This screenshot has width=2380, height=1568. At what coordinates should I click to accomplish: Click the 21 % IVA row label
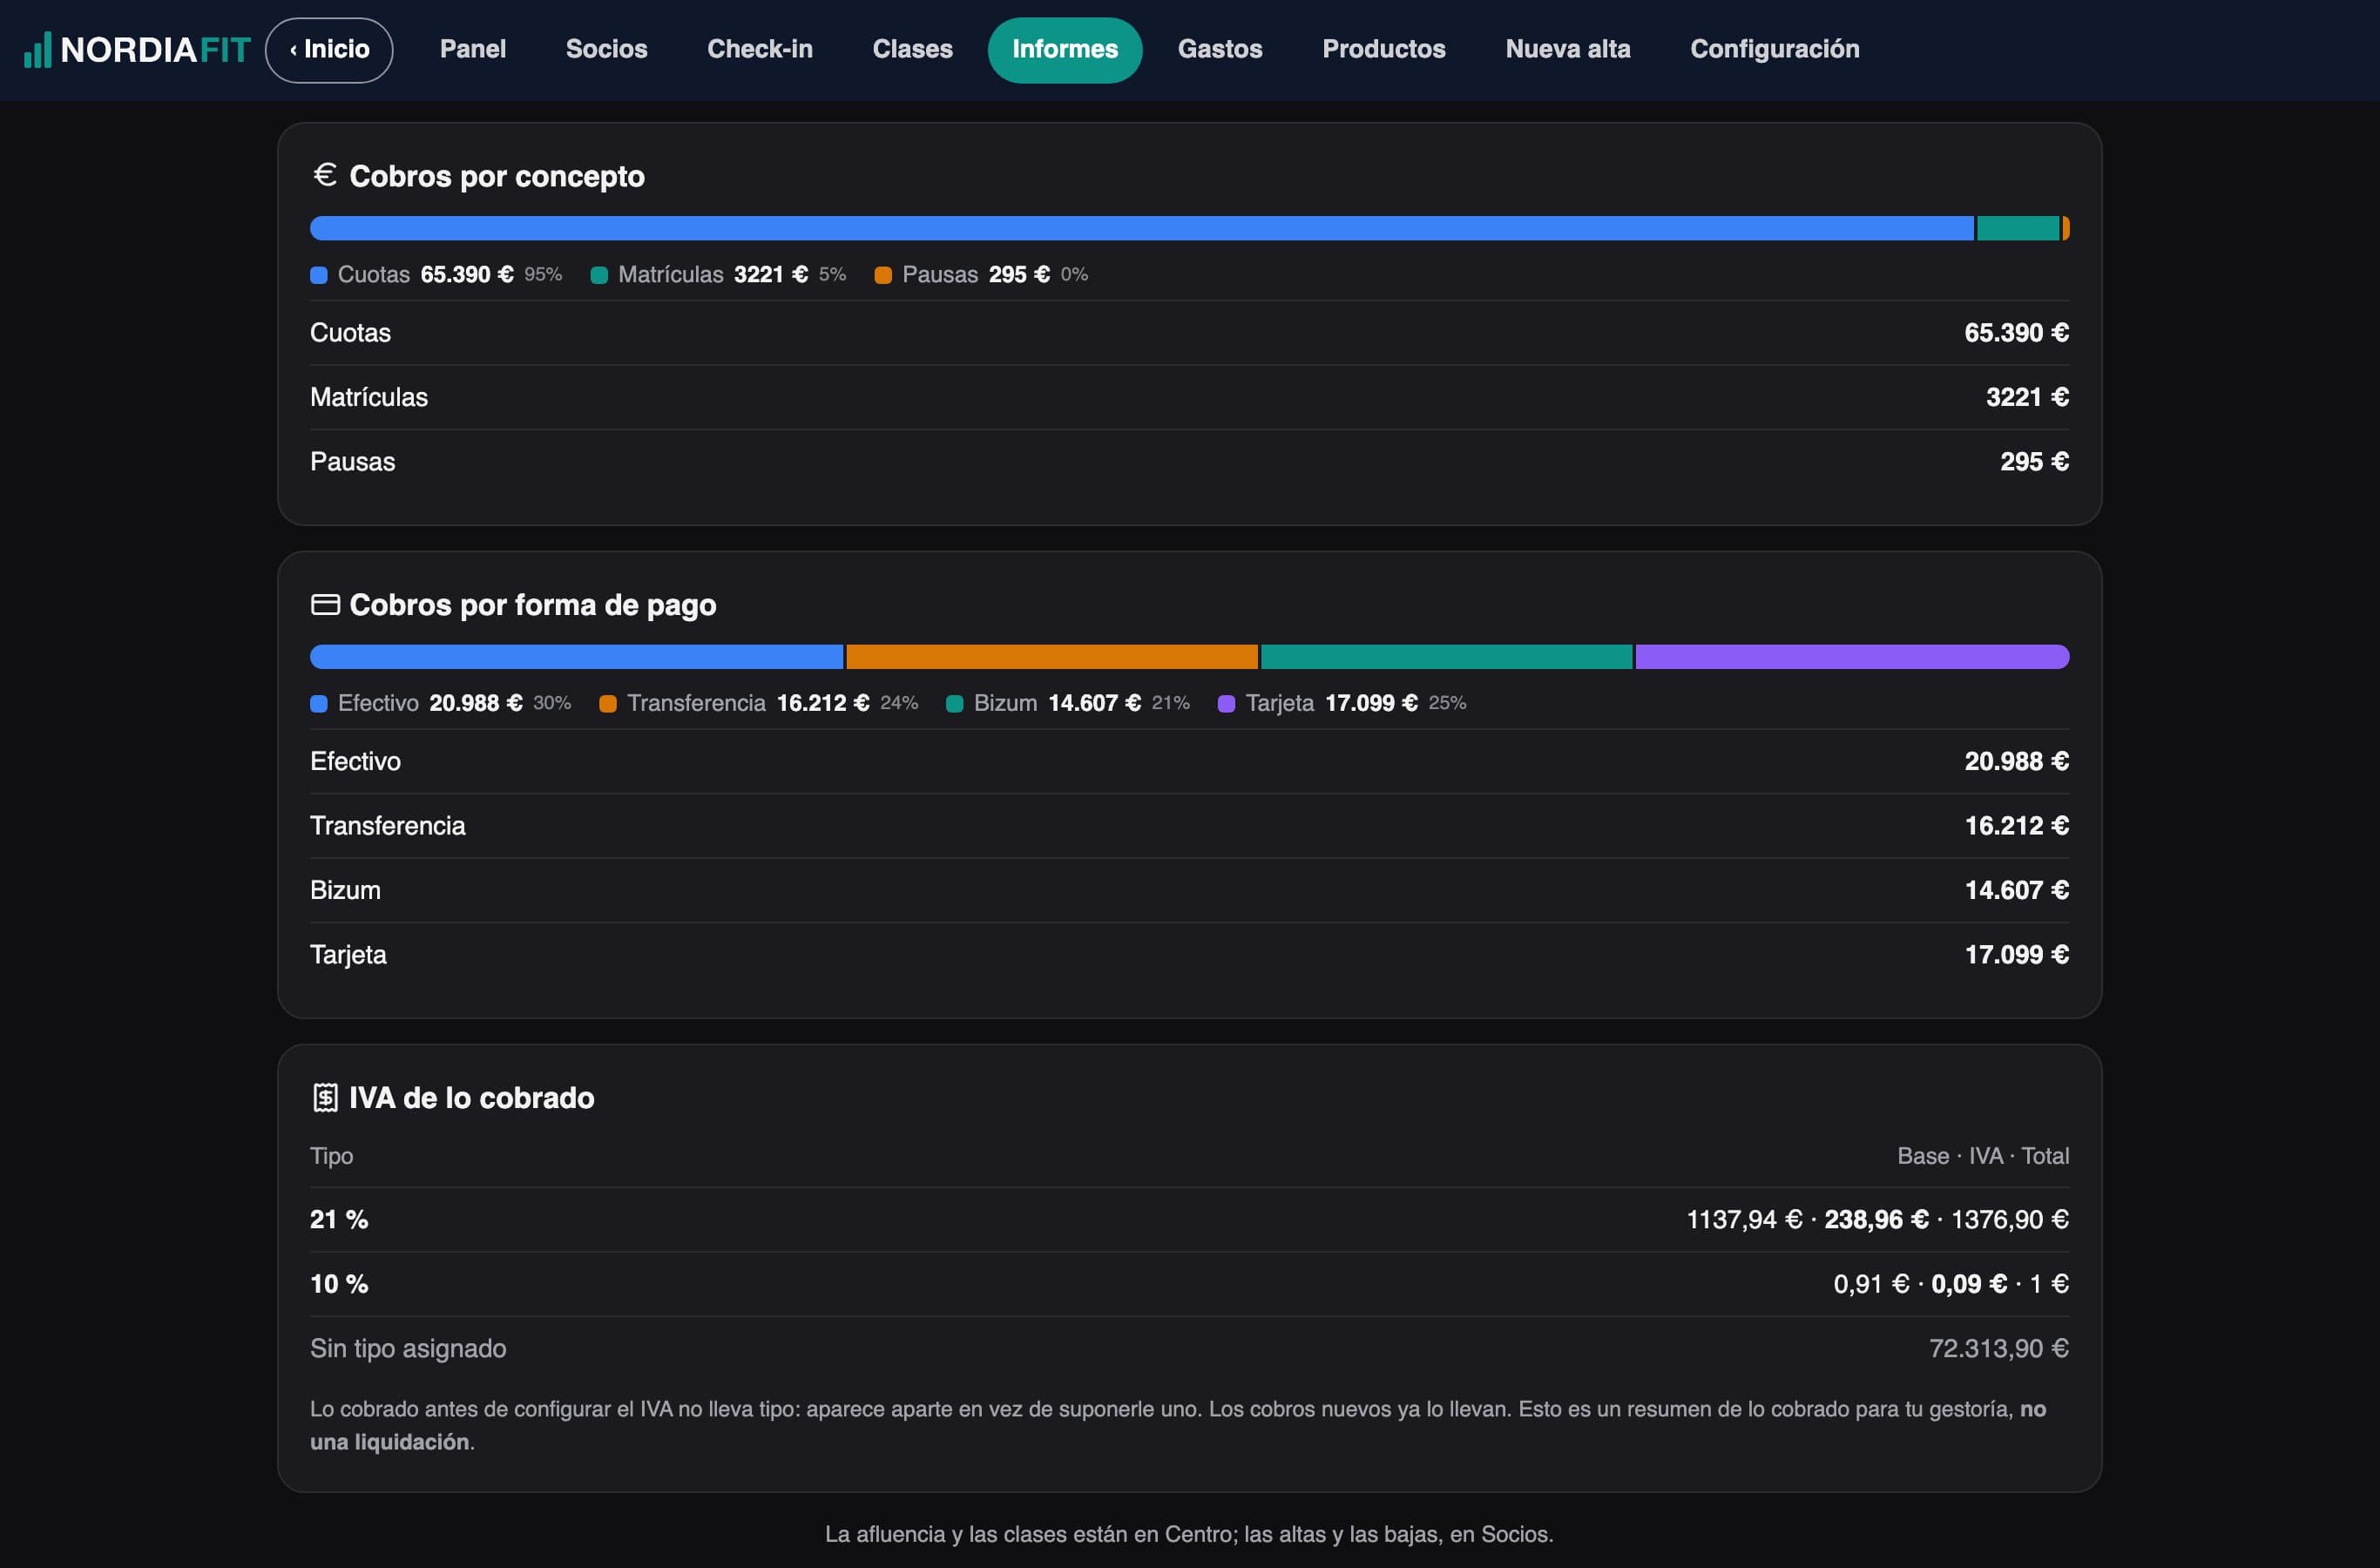click(339, 1220)
